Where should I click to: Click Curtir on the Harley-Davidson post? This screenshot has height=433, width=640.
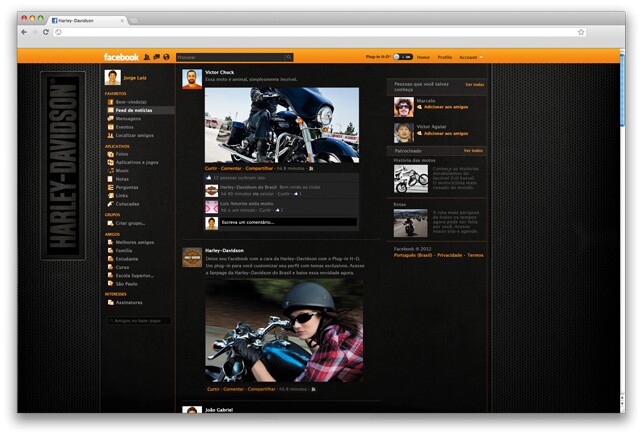(x=213, y=389)
